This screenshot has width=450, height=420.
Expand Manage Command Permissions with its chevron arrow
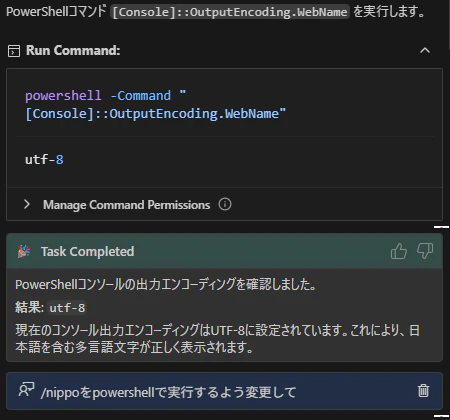coord(27,204)
